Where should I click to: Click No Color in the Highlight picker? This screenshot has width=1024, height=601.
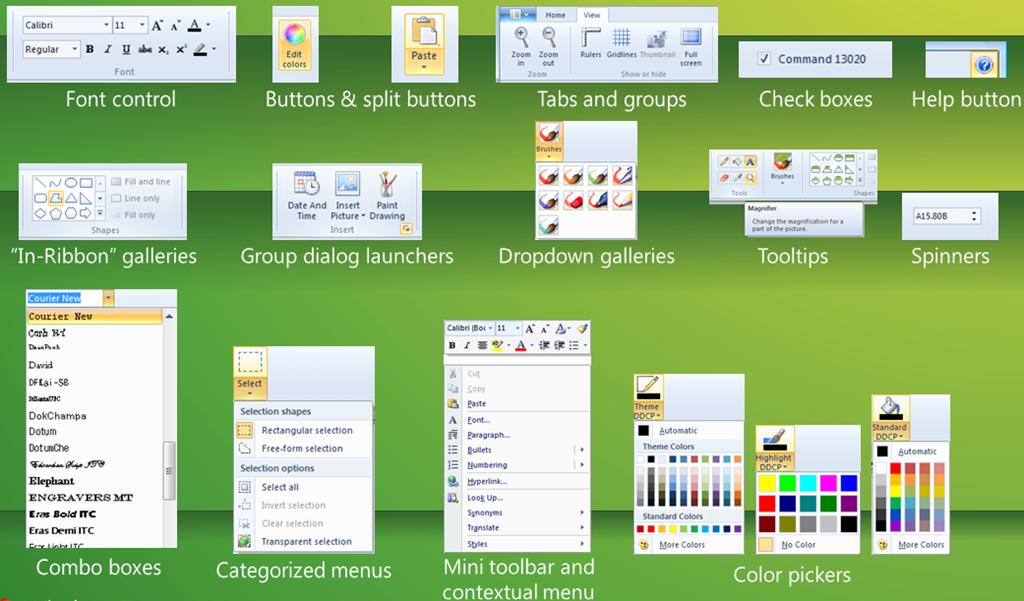click(798, 545)
